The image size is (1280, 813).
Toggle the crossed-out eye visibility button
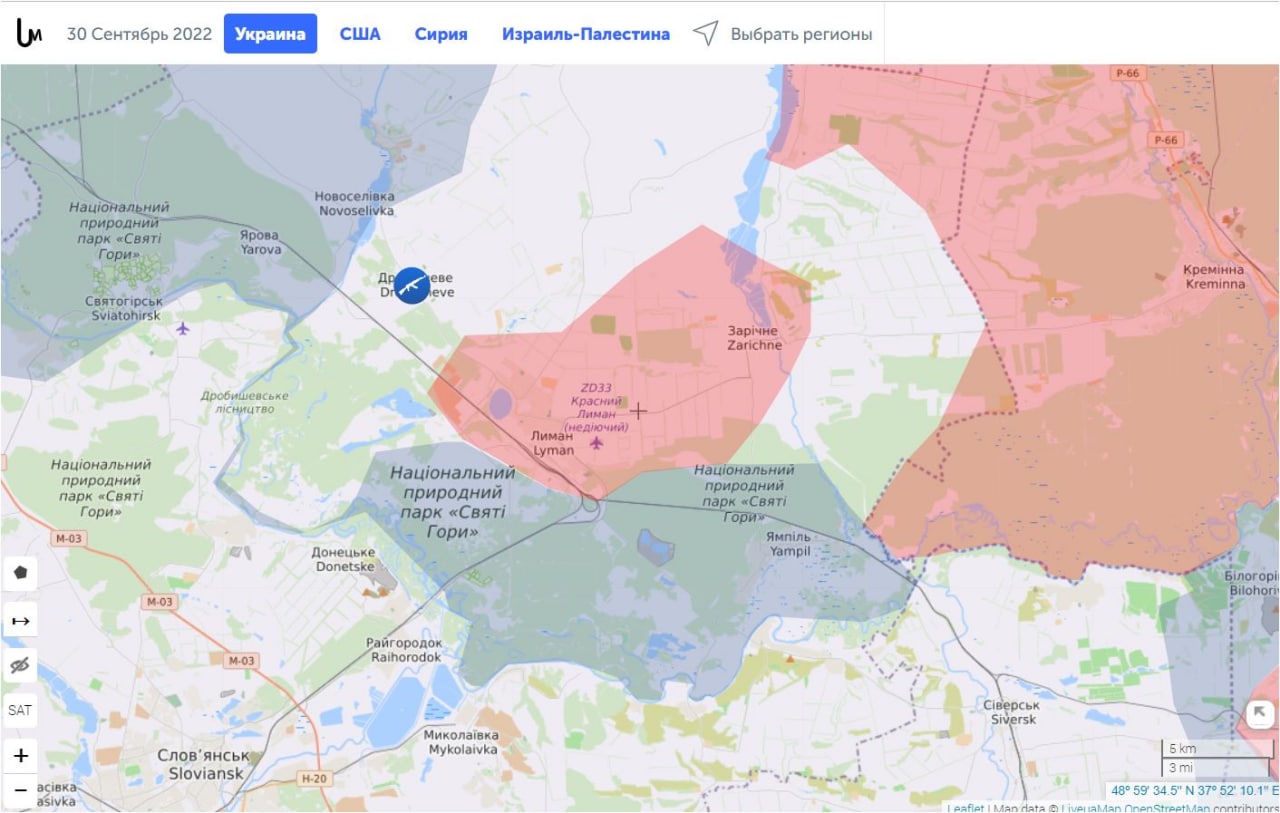tap(21, 666)
